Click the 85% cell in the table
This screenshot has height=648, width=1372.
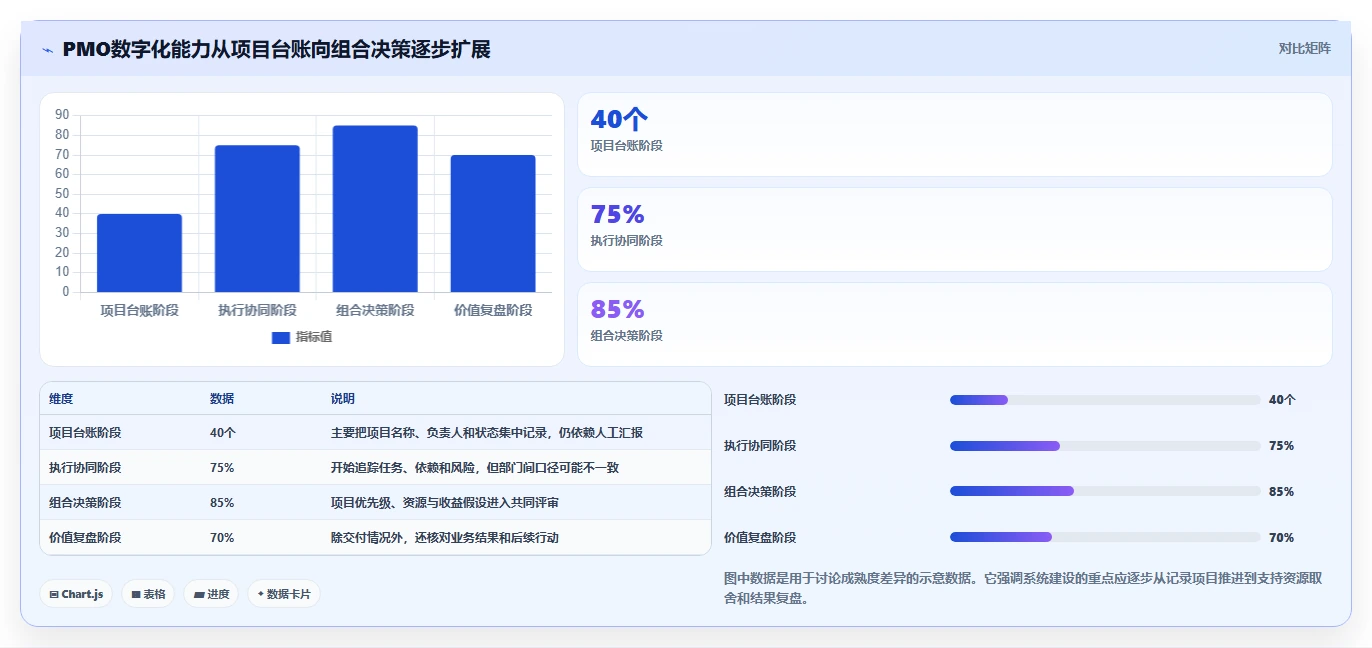(x=222, y=503)
